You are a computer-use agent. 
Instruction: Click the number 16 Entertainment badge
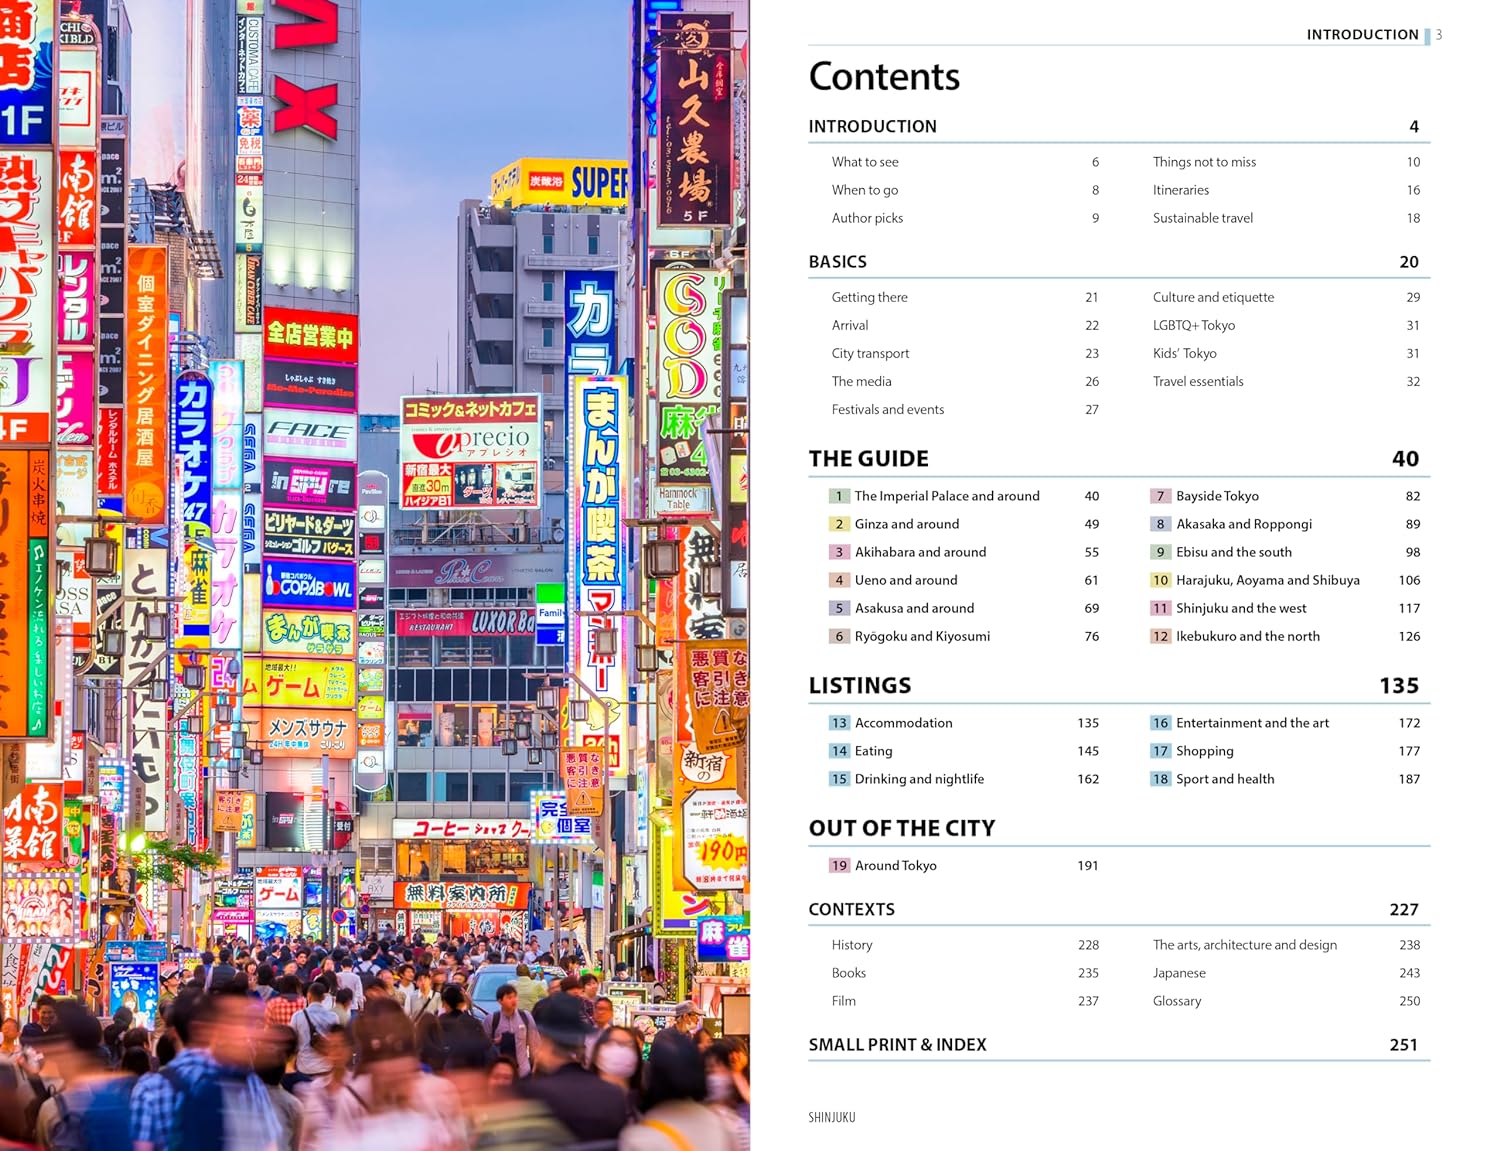pos(1160,723)
